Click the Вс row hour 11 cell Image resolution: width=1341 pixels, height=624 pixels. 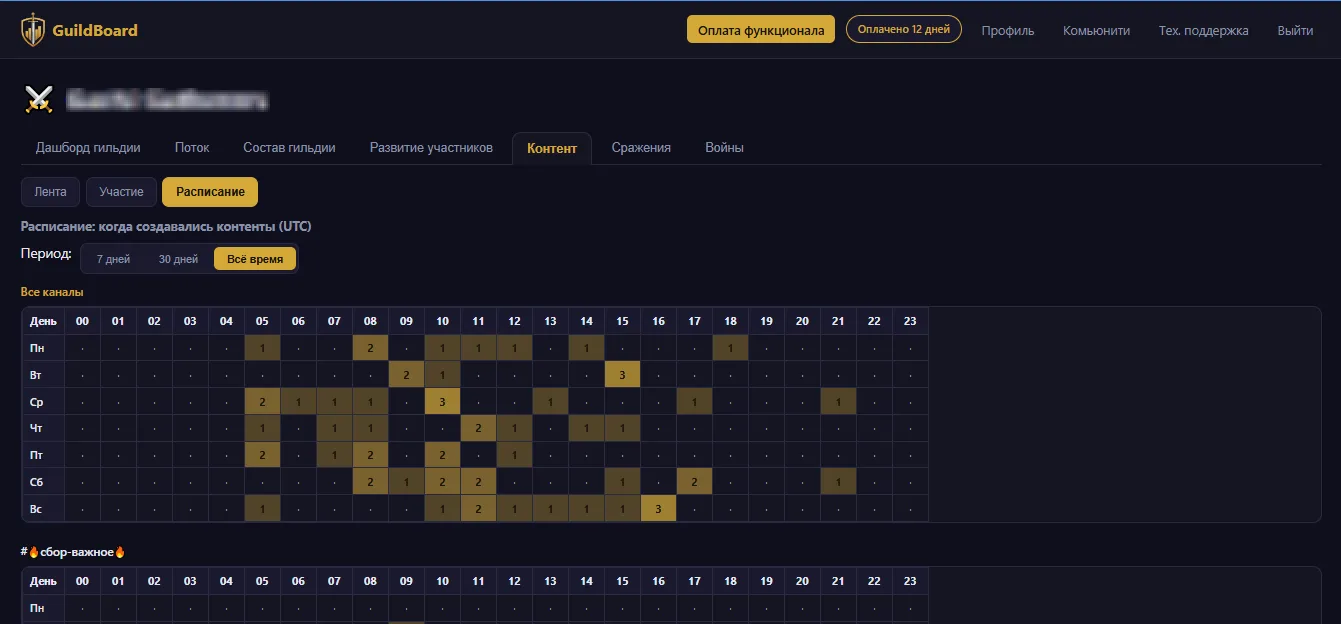(478, 509)
